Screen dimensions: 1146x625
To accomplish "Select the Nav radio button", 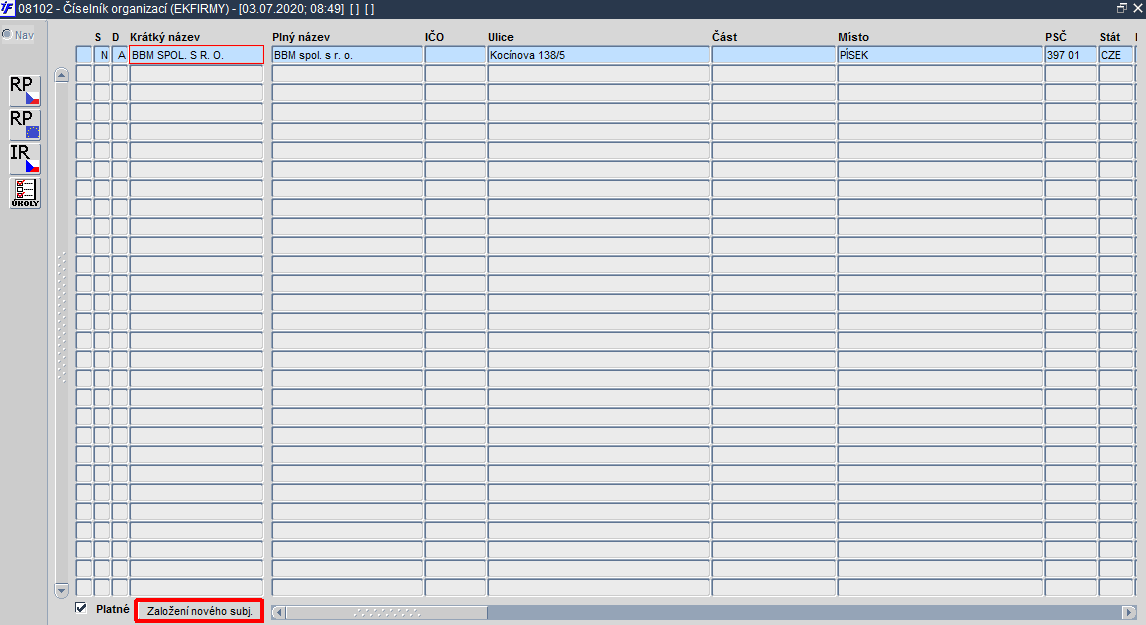I will 7,34.
